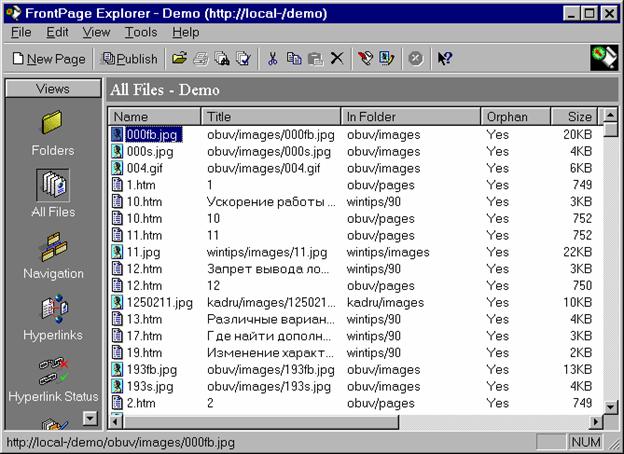Open the View menu
Image resolution: width=624 pixels, height=454 pixels.
click(96, 32)
